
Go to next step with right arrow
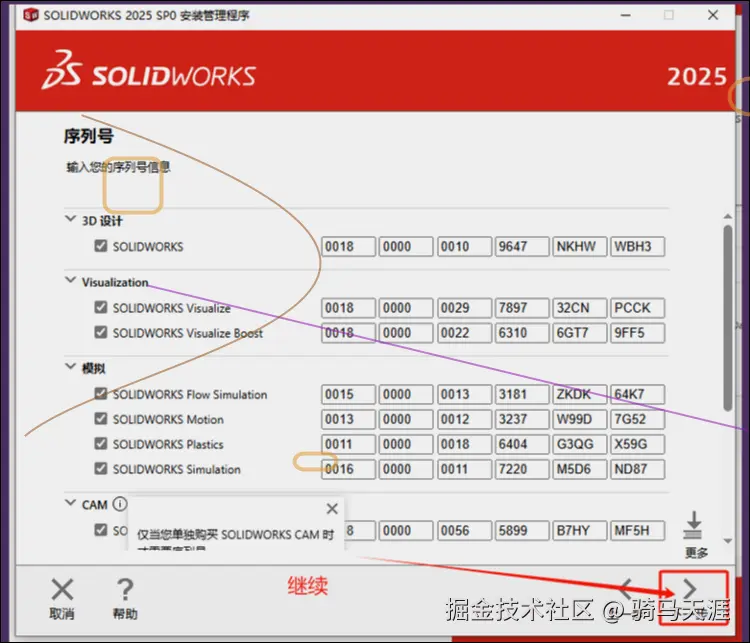tap(689, 589)
